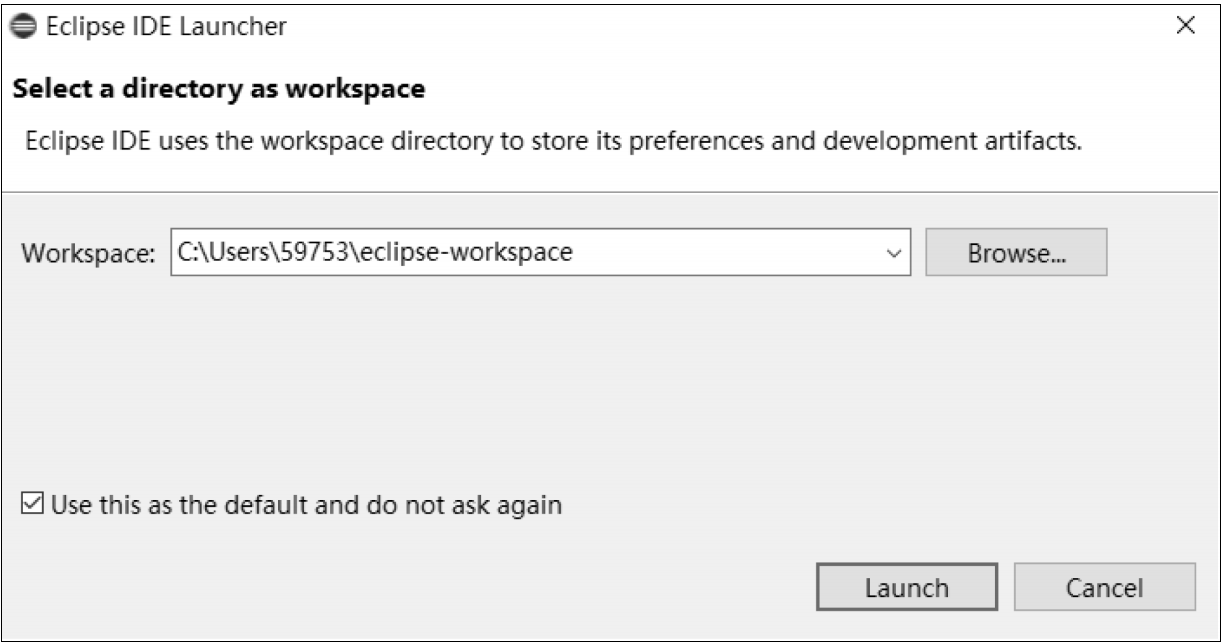This screenshot has width=1222, height=642.
Task: Click blank title bar space beside the title
Action: tap(700, 28)
